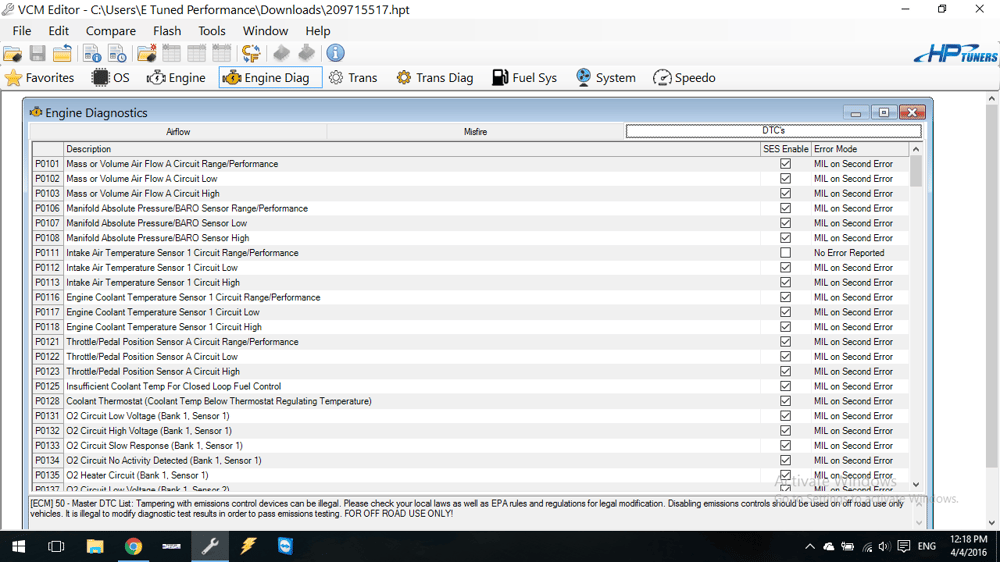Open the Fuel Sys section

(x=523, y=78)
